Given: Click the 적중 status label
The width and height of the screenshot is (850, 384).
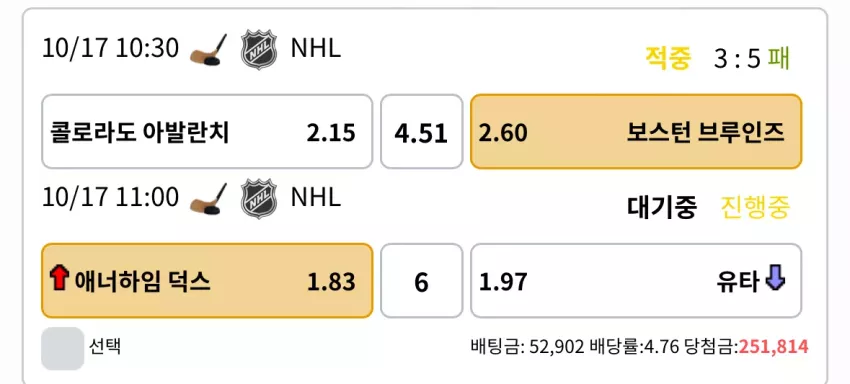Looking at the screenshot, I should (x=668, y=58).
